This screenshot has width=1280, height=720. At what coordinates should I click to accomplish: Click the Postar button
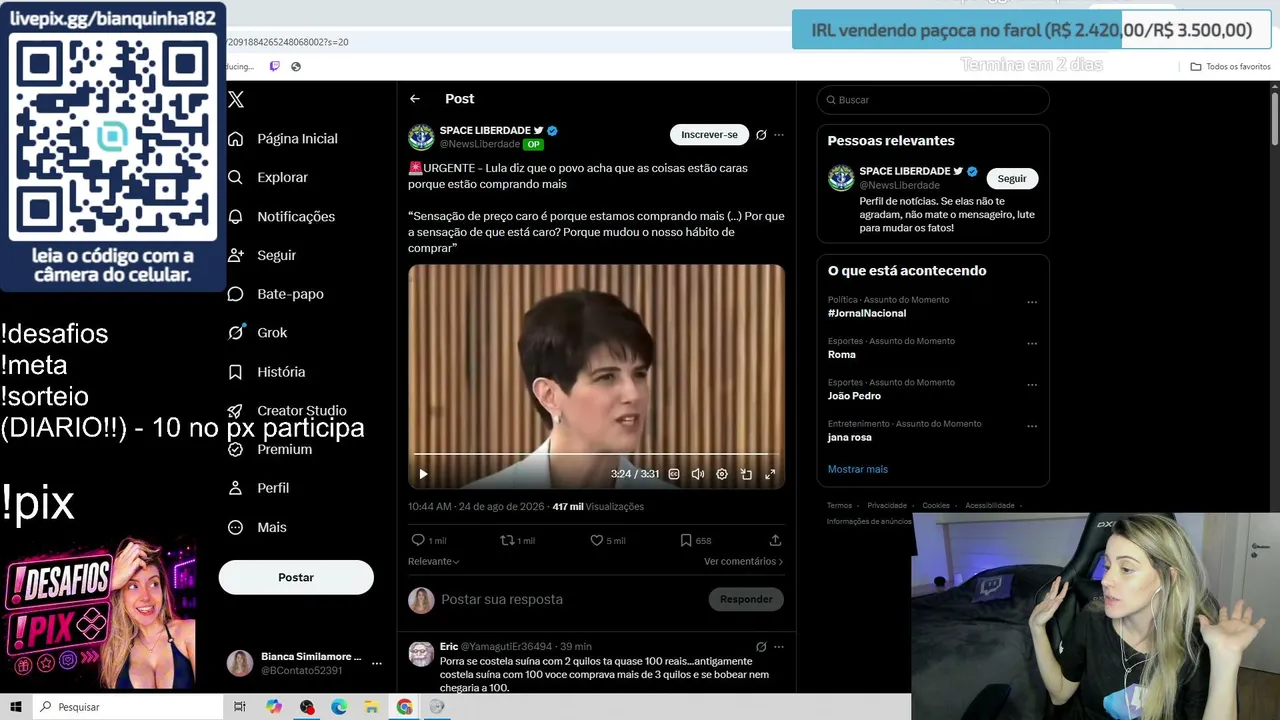pos(296,577)
